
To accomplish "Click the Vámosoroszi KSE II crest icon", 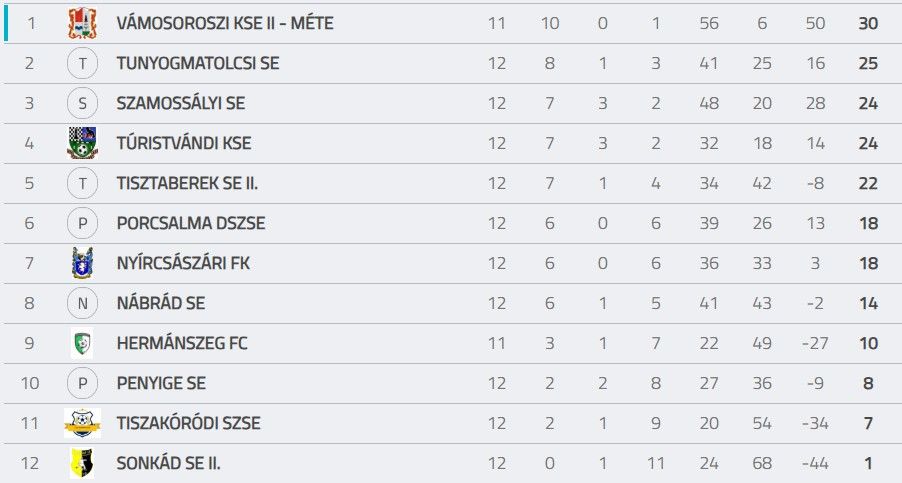I will (82, 23).
